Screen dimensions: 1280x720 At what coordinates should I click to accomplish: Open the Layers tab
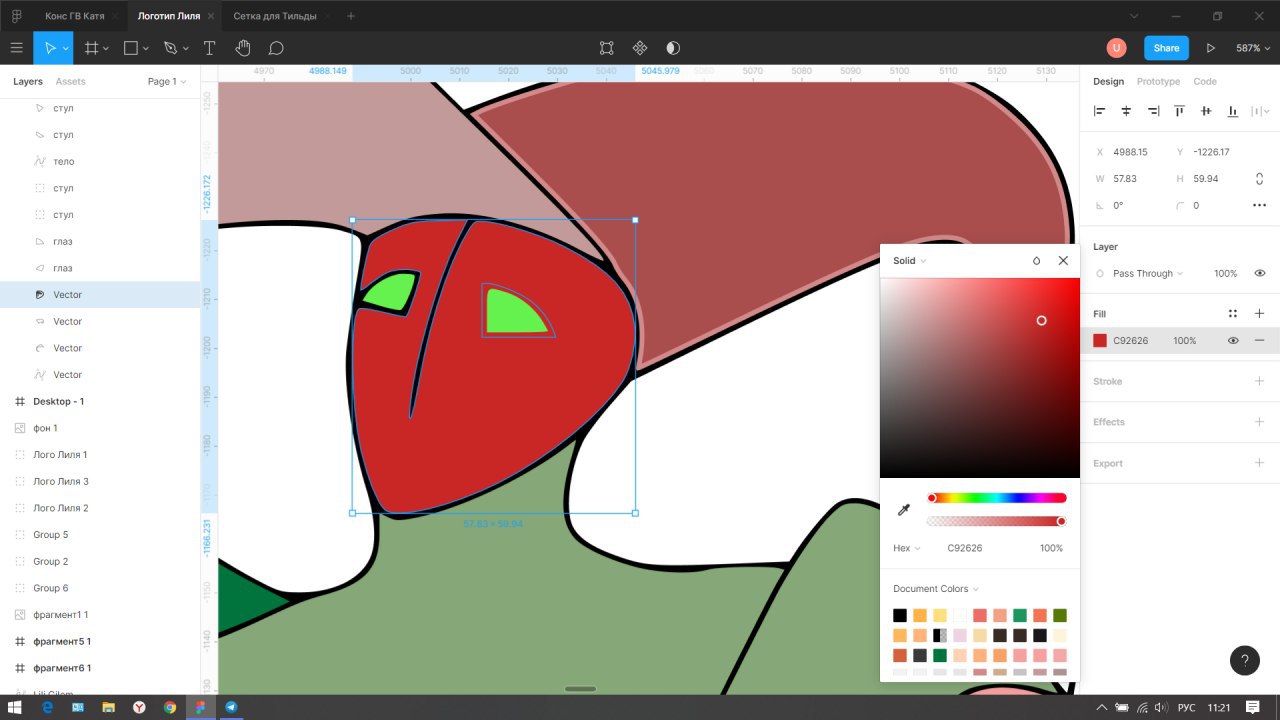[x=28, y=82]
